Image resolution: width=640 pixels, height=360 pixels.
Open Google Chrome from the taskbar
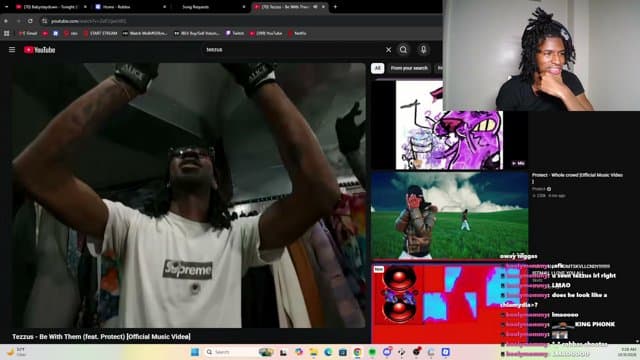point(358,352)
